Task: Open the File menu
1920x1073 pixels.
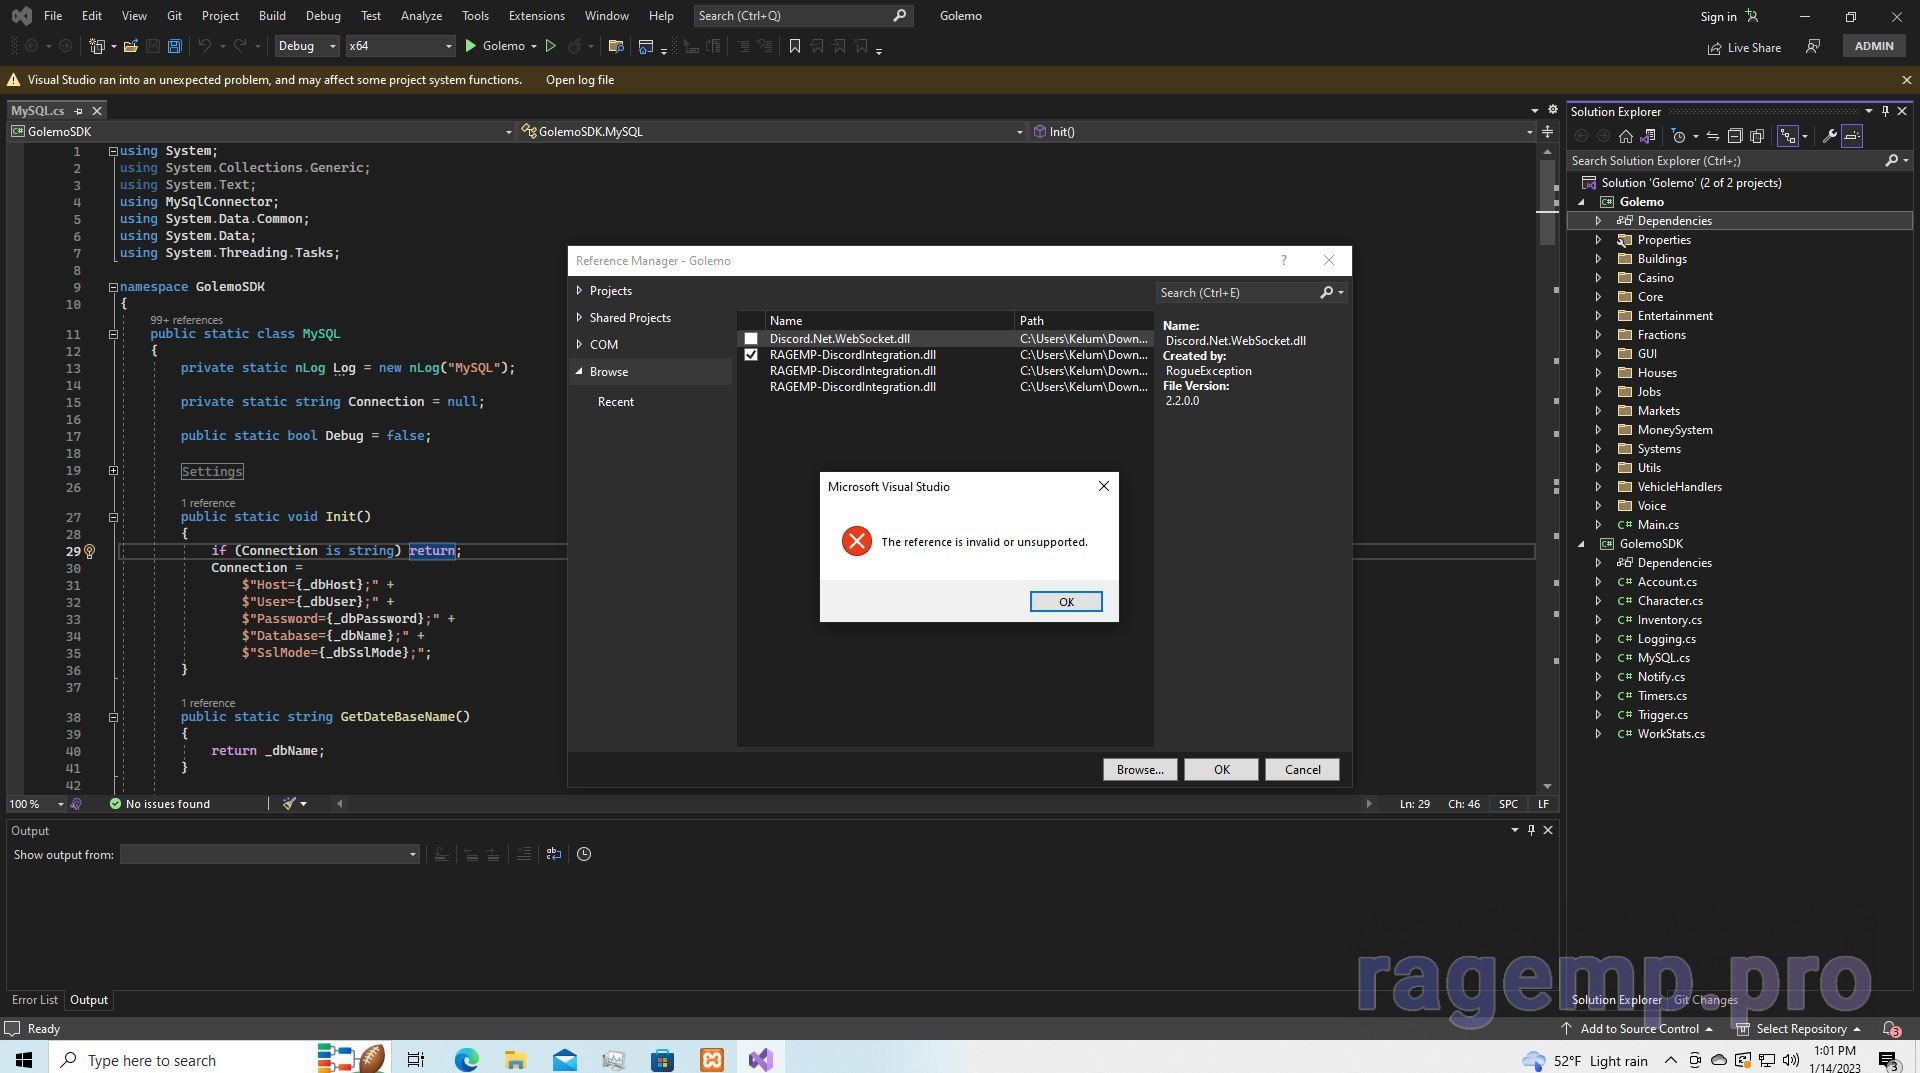Action: [53, 16]
